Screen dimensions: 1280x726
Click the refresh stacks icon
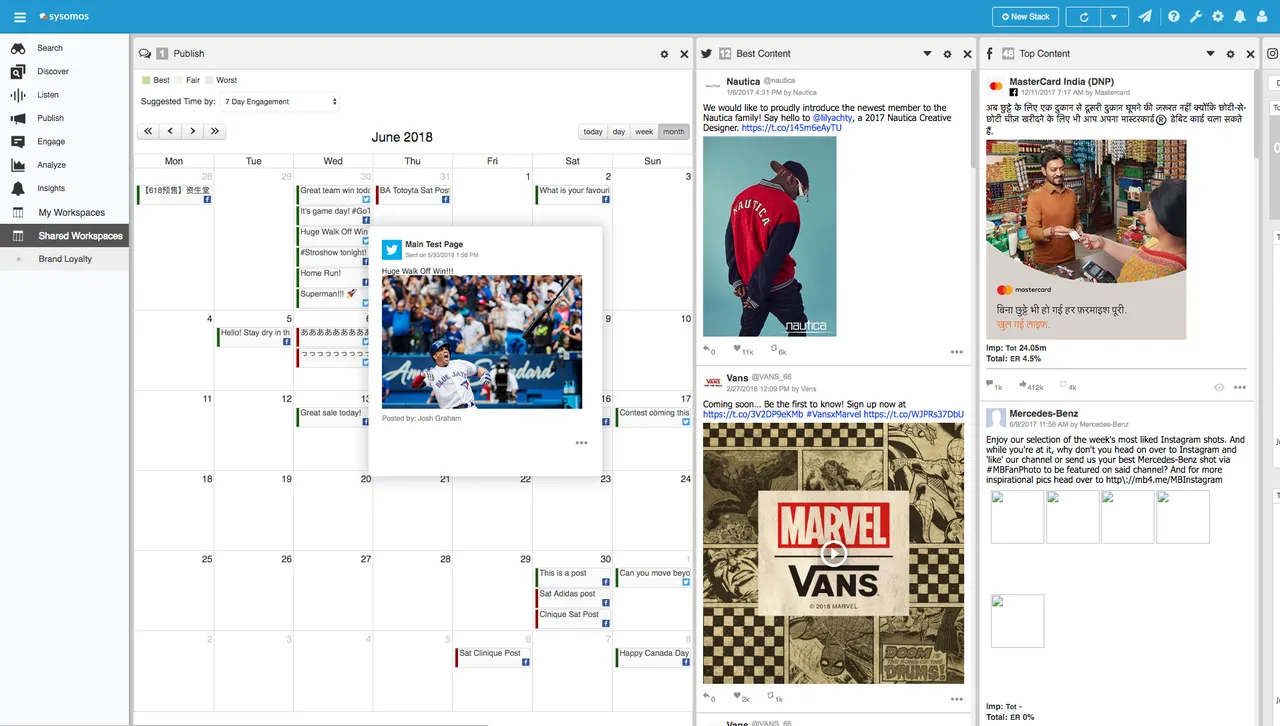(x=1083, y=17)
